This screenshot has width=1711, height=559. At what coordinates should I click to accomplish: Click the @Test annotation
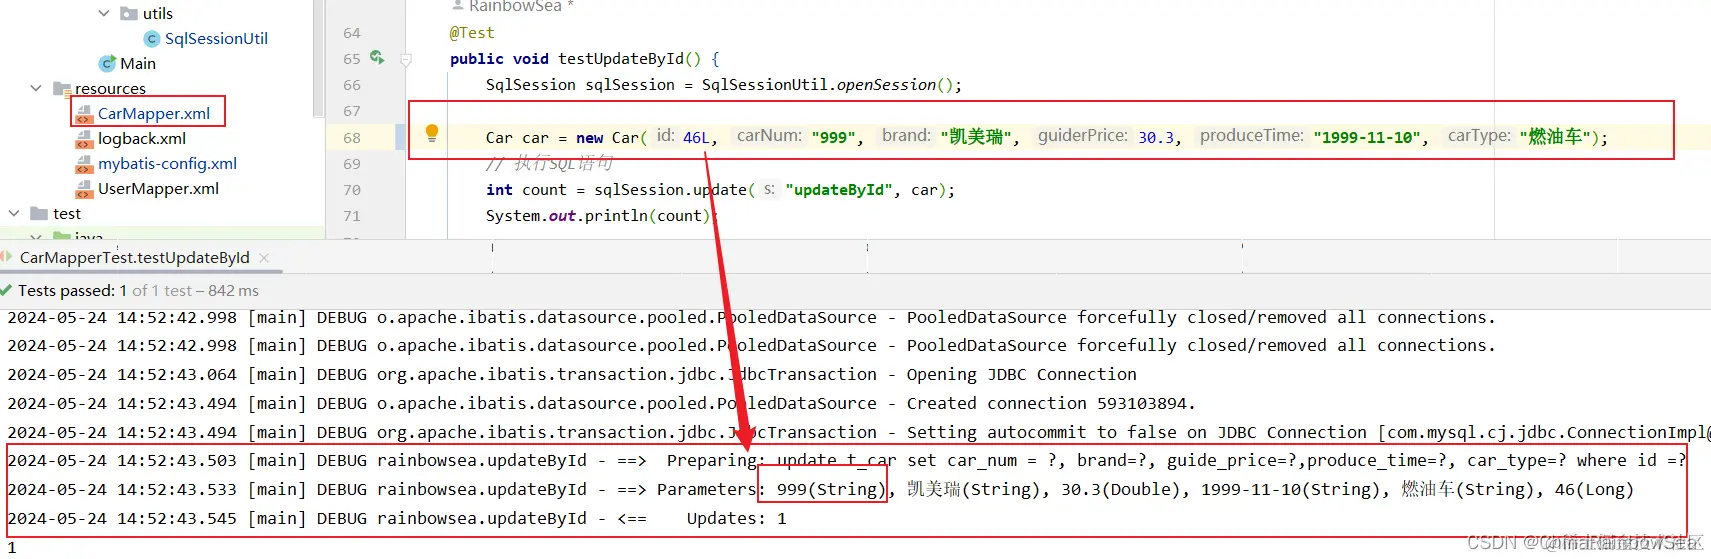point(472,33)
